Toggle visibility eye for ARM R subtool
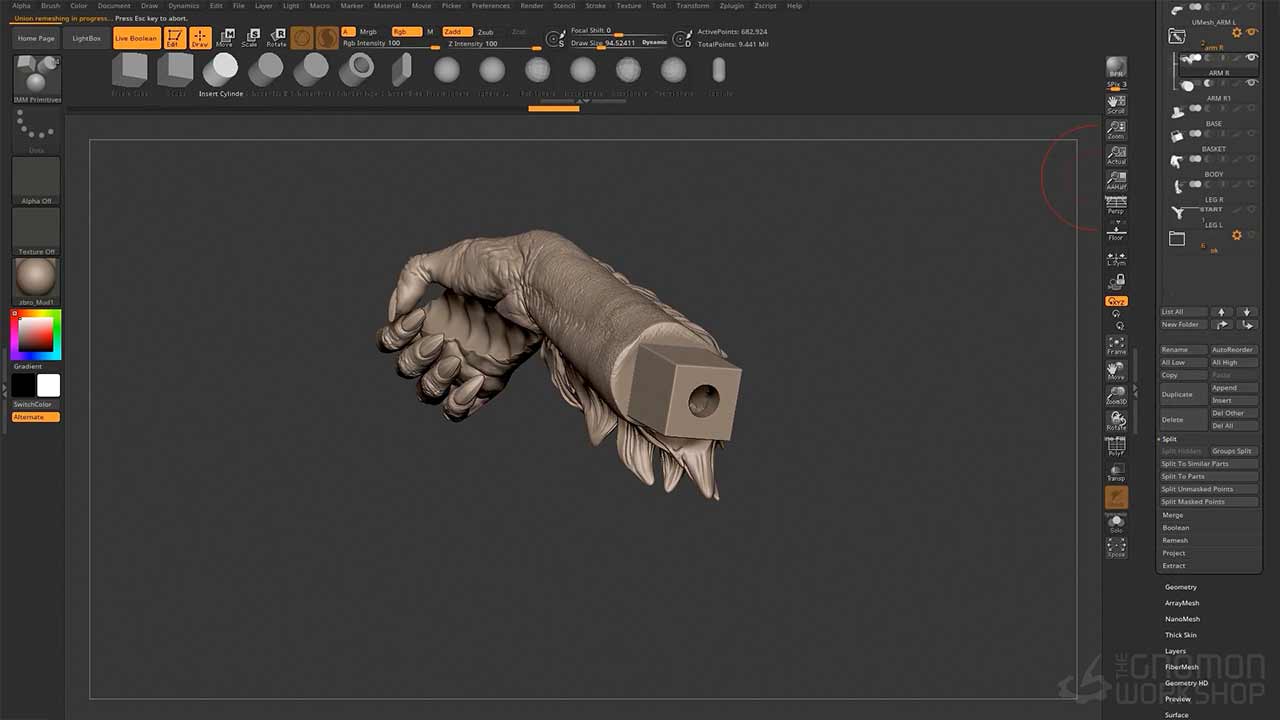1280x720 pixels. (x=1251, y=59)
